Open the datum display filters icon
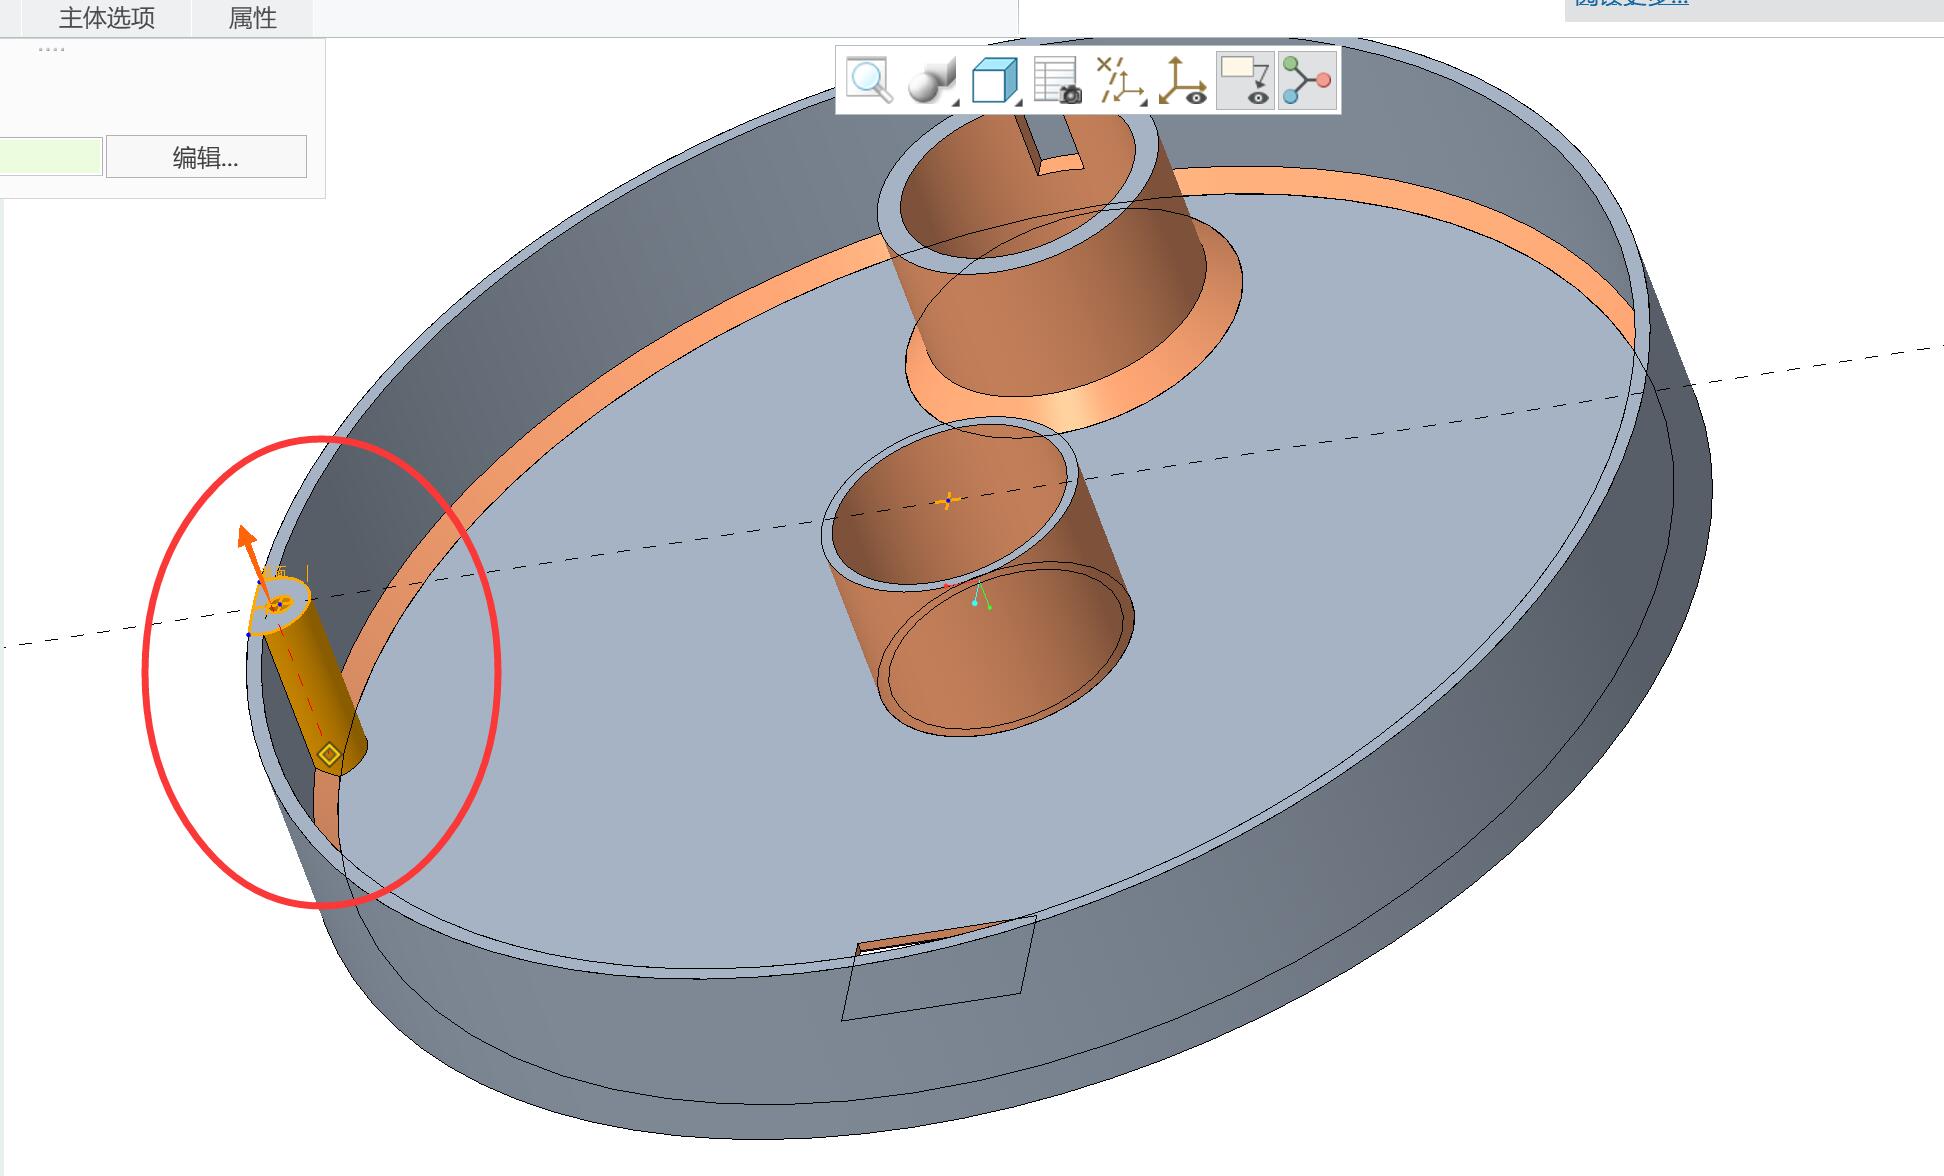The image size is (1944, 1176). pos(1118,80)
